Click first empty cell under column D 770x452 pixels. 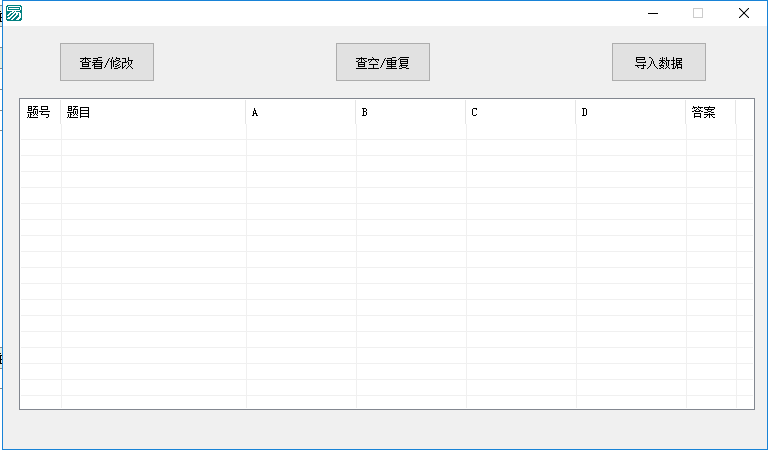click(631, 132)
